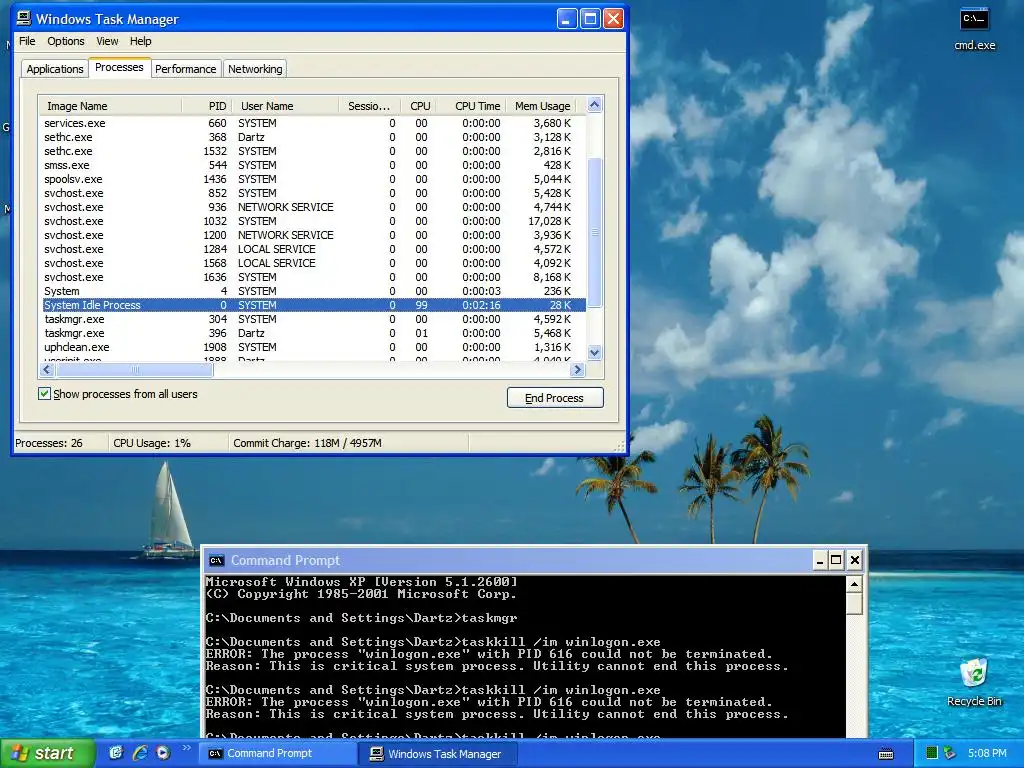Open the Start menu
The image size is (1024, 768).
pyautogui.click(x=47, y=753)
